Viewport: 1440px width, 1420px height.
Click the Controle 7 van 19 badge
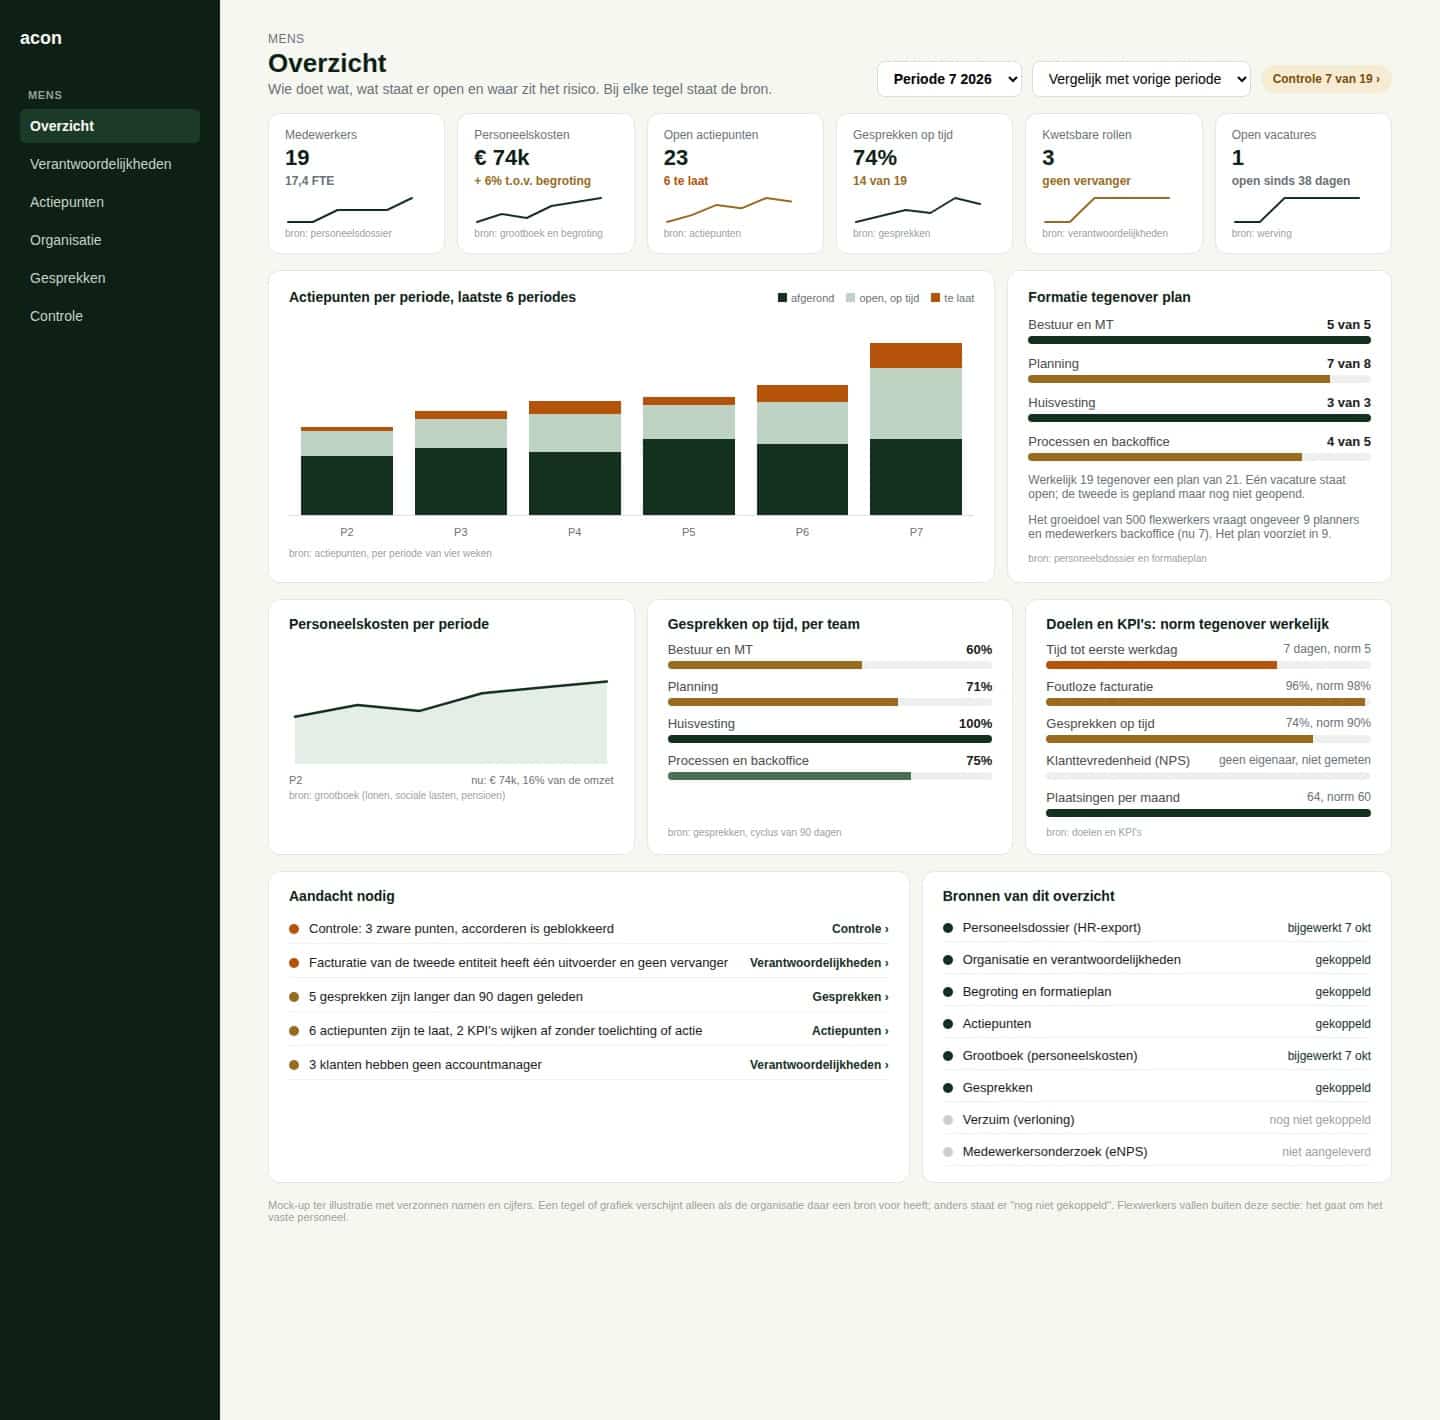pyautogui.click(x=1326, y=79)
